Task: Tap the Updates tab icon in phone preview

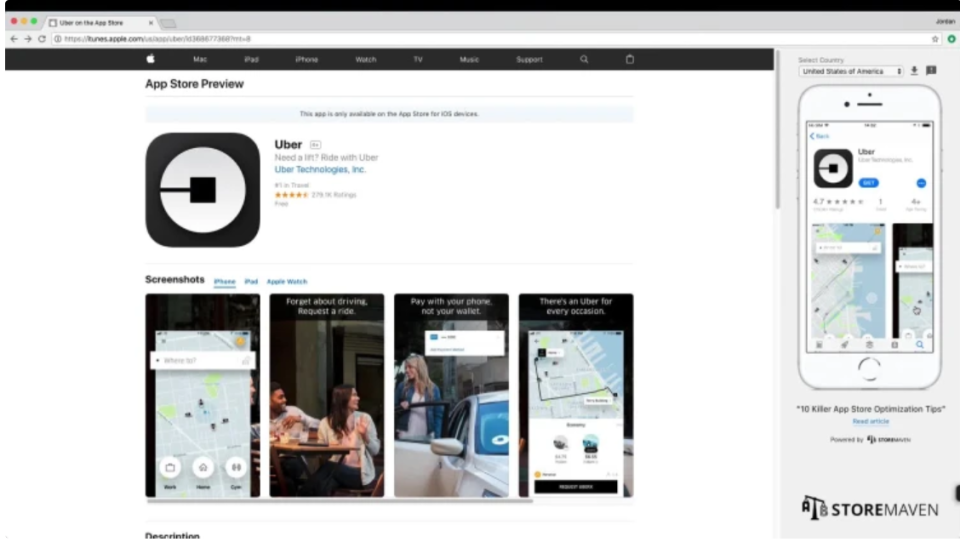Action: [x=894, y=345]
